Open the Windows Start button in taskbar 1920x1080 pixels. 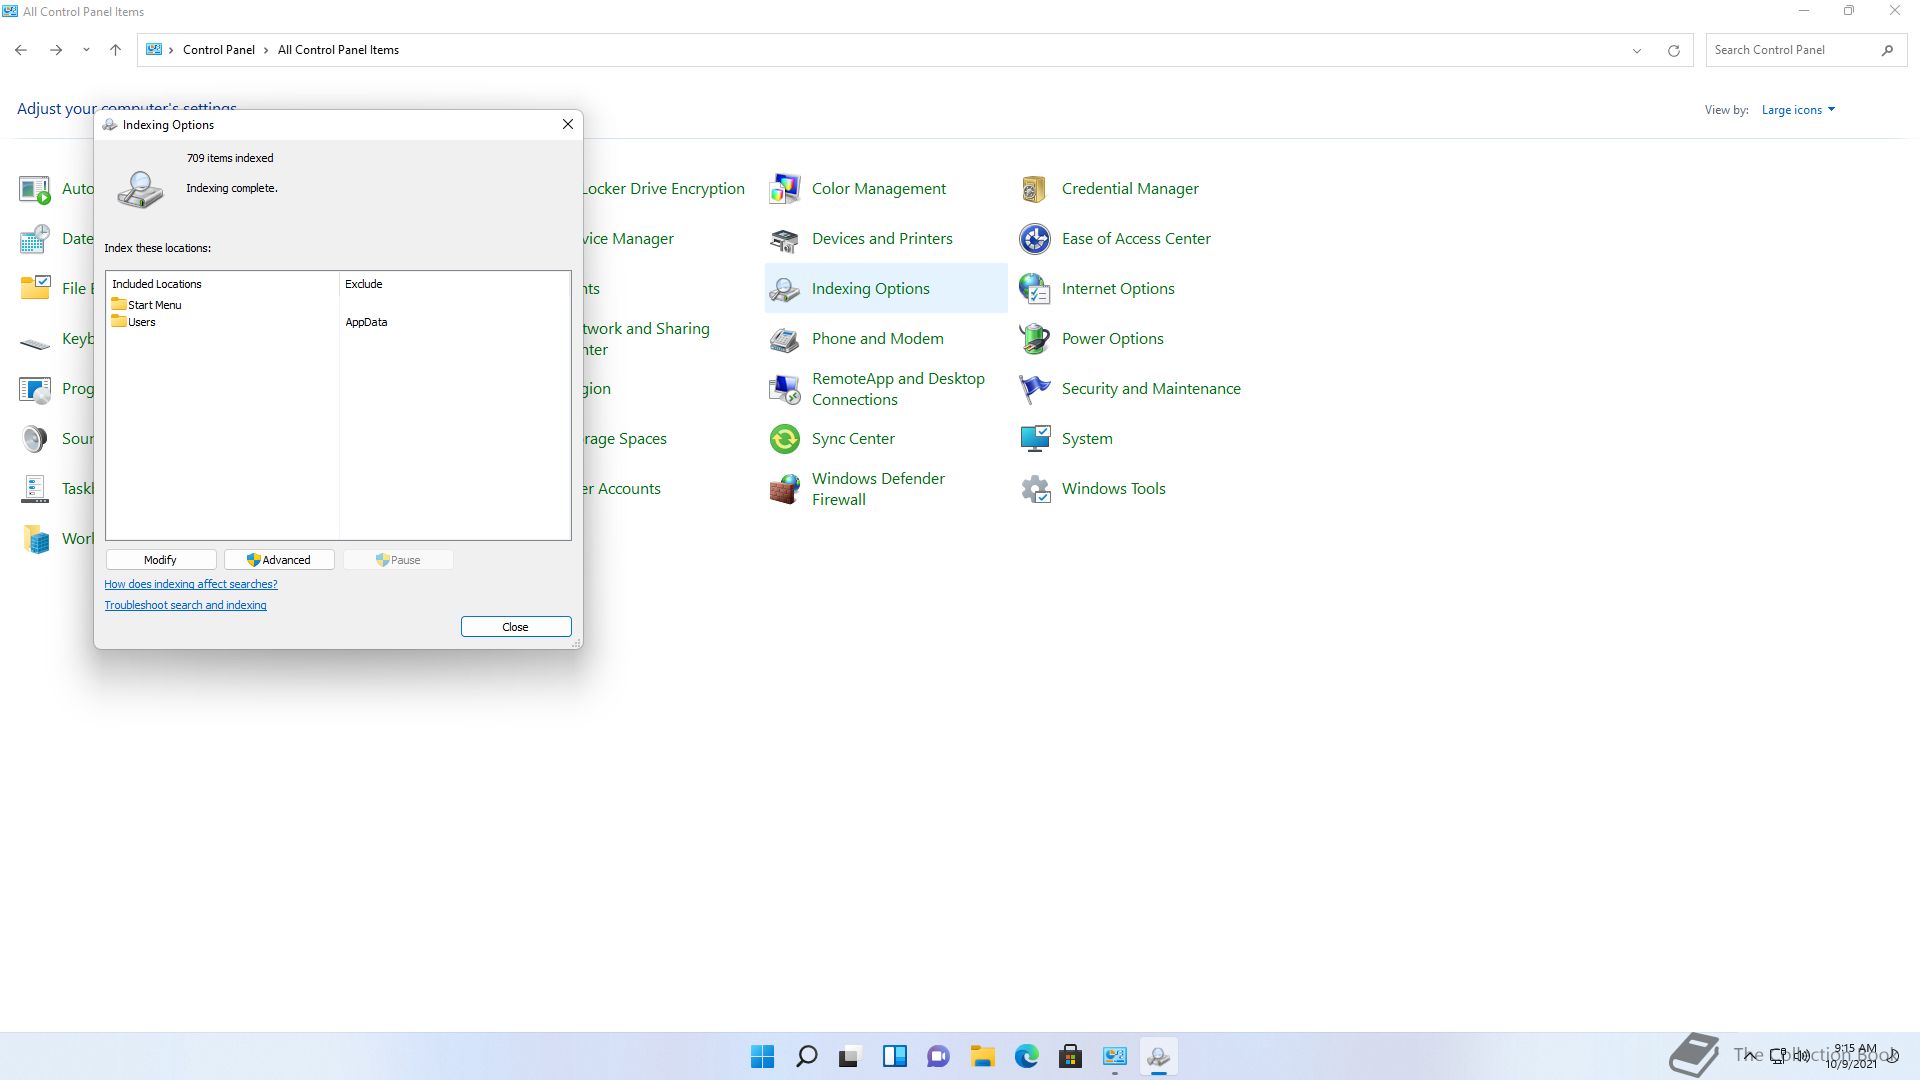[762, 1056]
